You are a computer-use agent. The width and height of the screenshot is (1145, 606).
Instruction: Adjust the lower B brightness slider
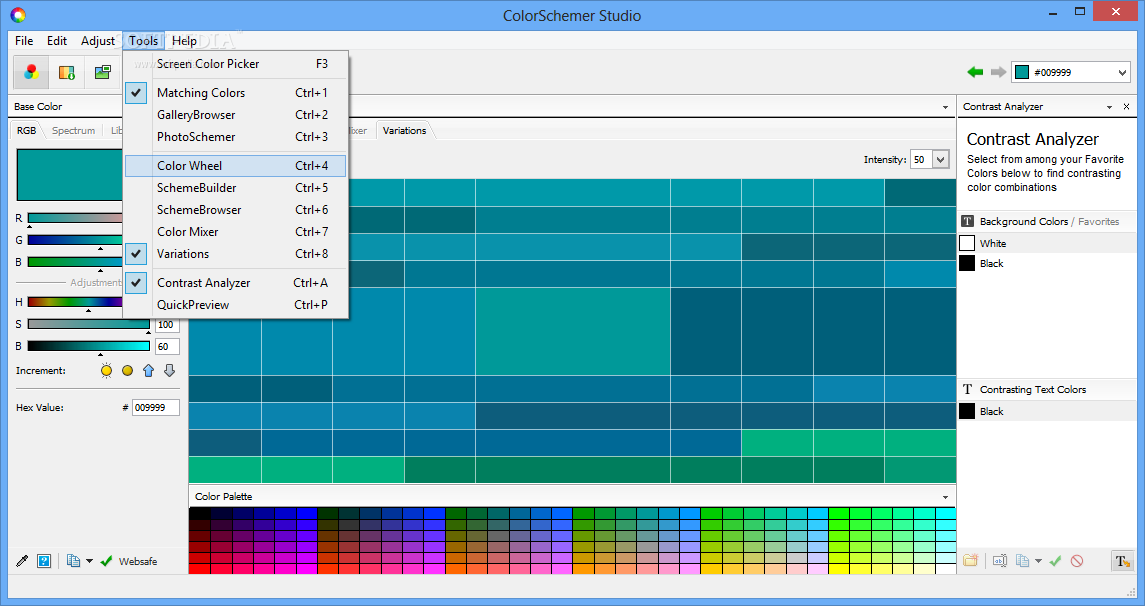[x=88, y=346]
